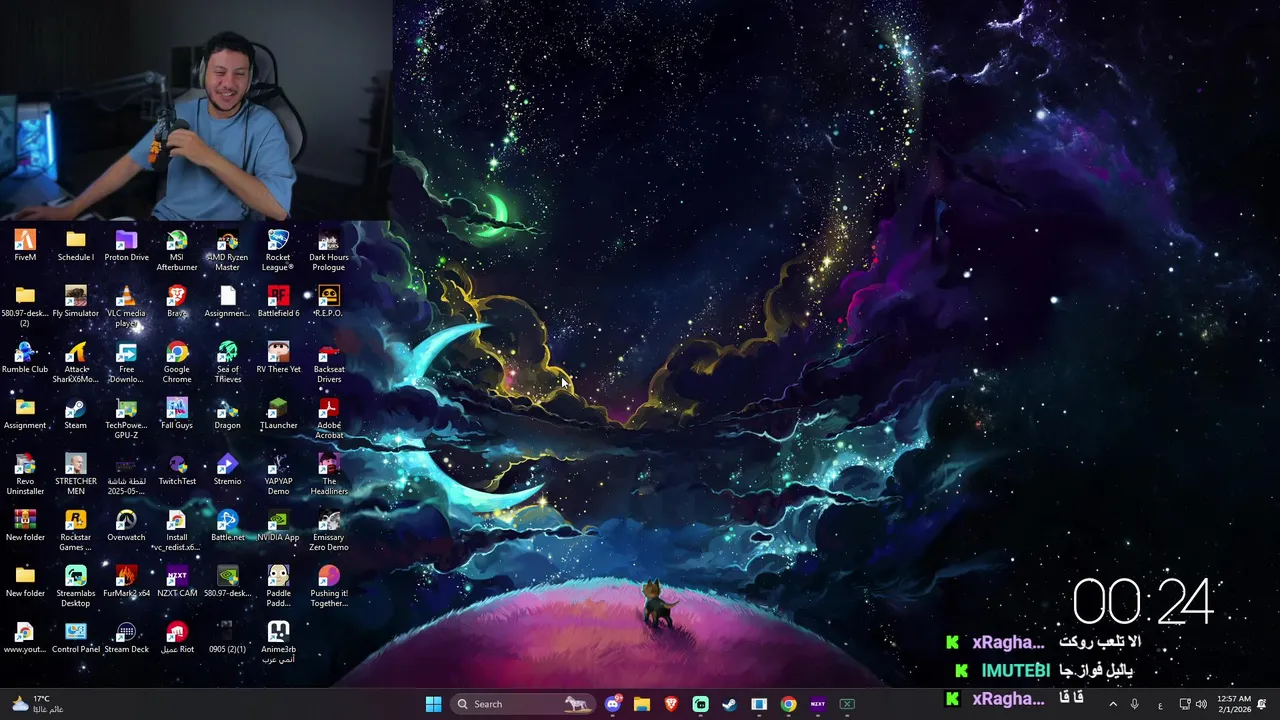This screenshot has width=1280, height=720.
Task: Expand the hidden system tray icons
Action: pyautogui.click(x=1113, y=704)
